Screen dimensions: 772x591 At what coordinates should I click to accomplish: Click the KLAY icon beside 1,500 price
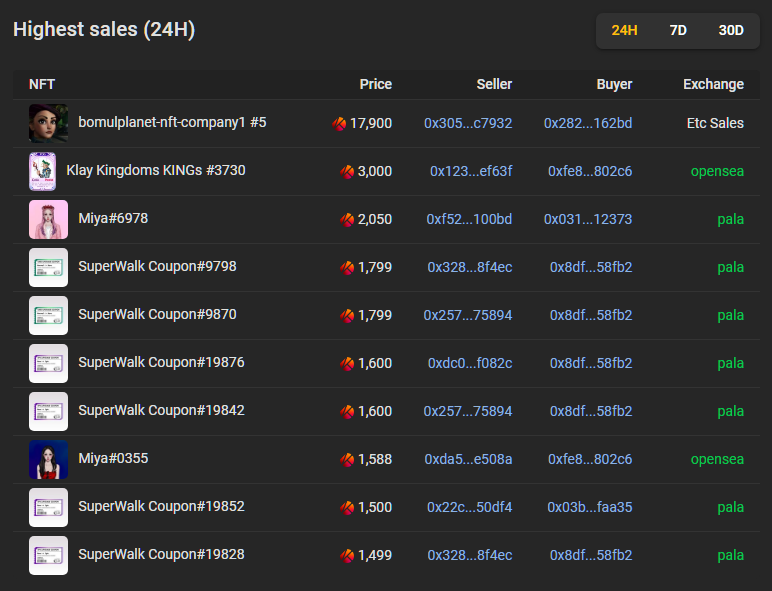pyautogui.click(x=347, y=507)
